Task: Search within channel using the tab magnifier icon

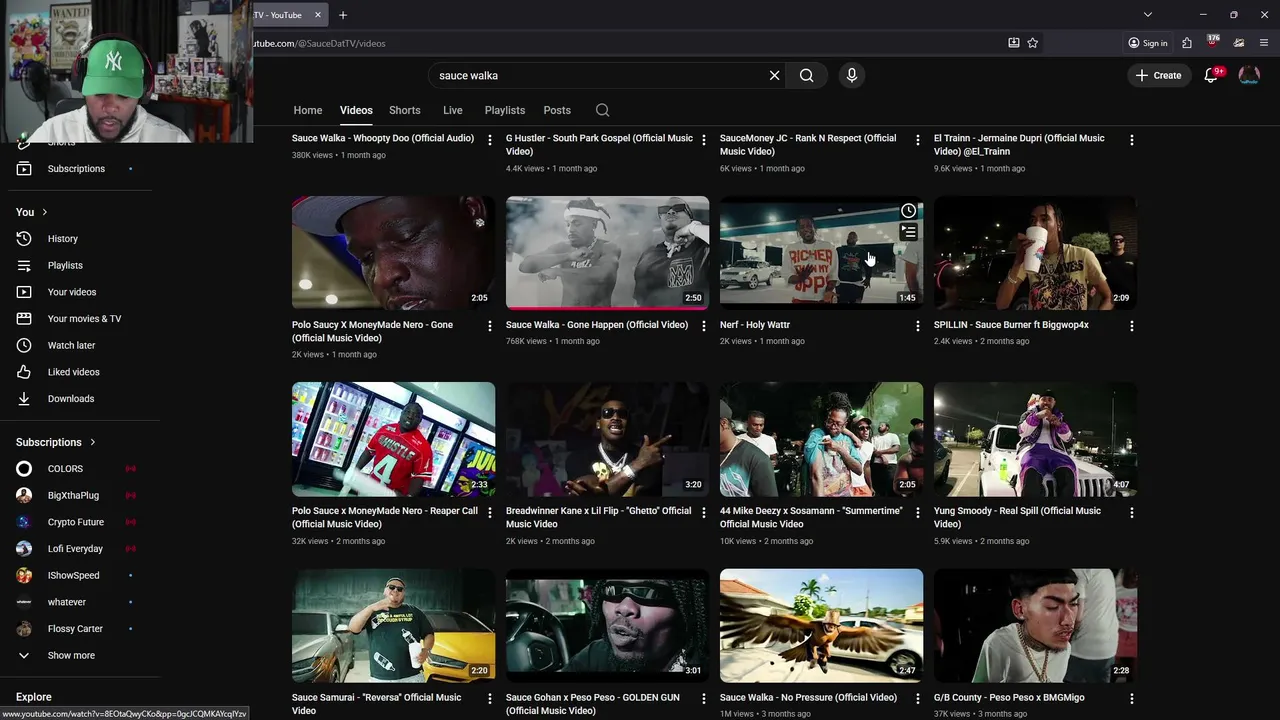Action: tap(602, 110)
